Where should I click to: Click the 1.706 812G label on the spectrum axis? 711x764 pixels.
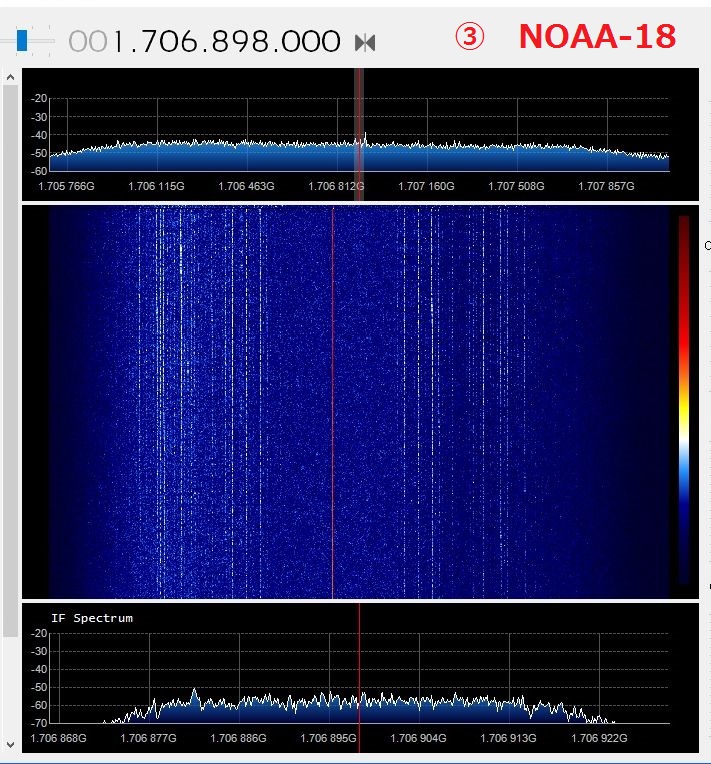click(336, 186)
